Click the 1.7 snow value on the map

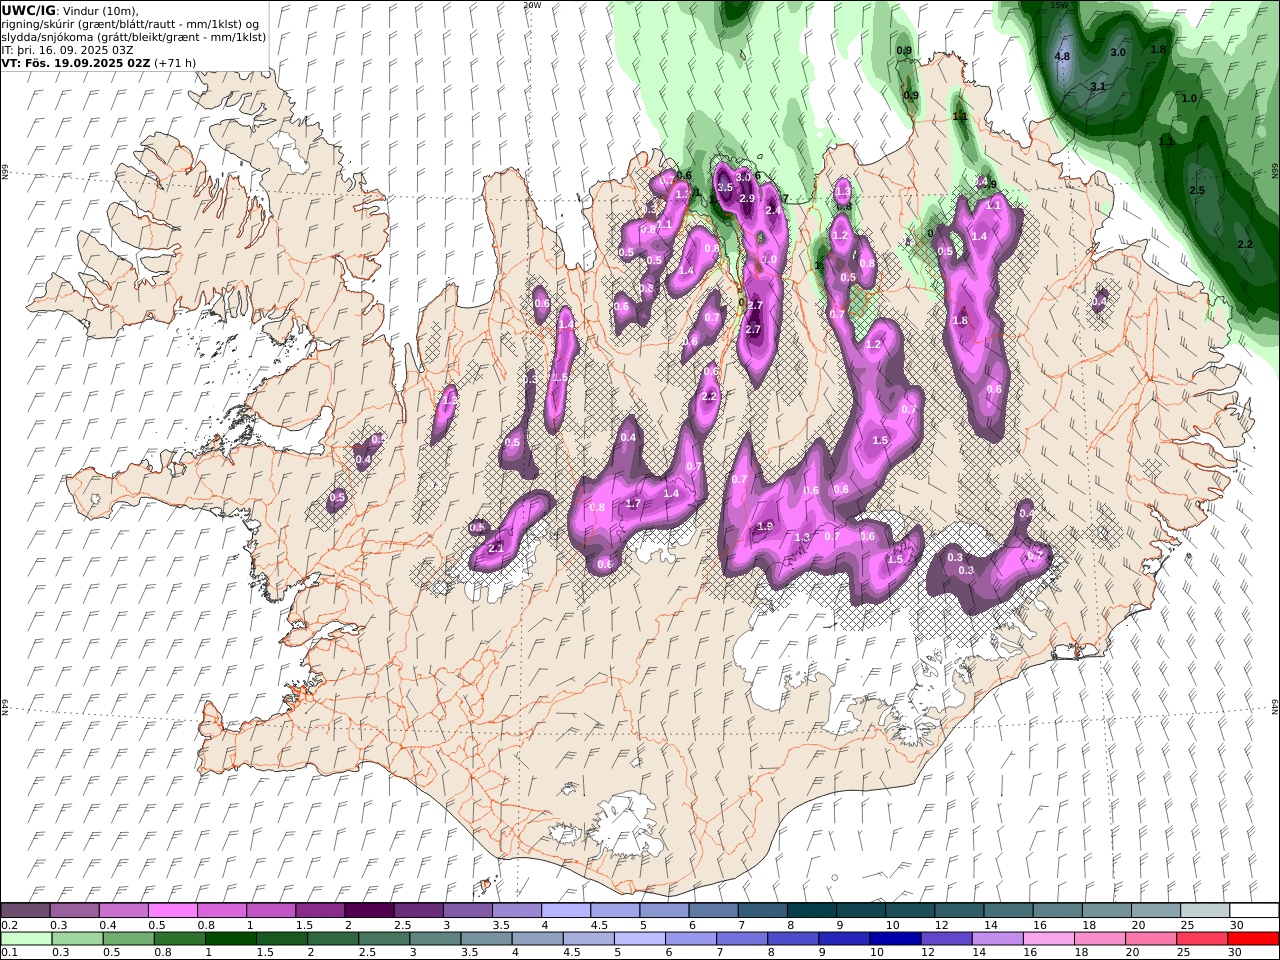coord(632,504)
